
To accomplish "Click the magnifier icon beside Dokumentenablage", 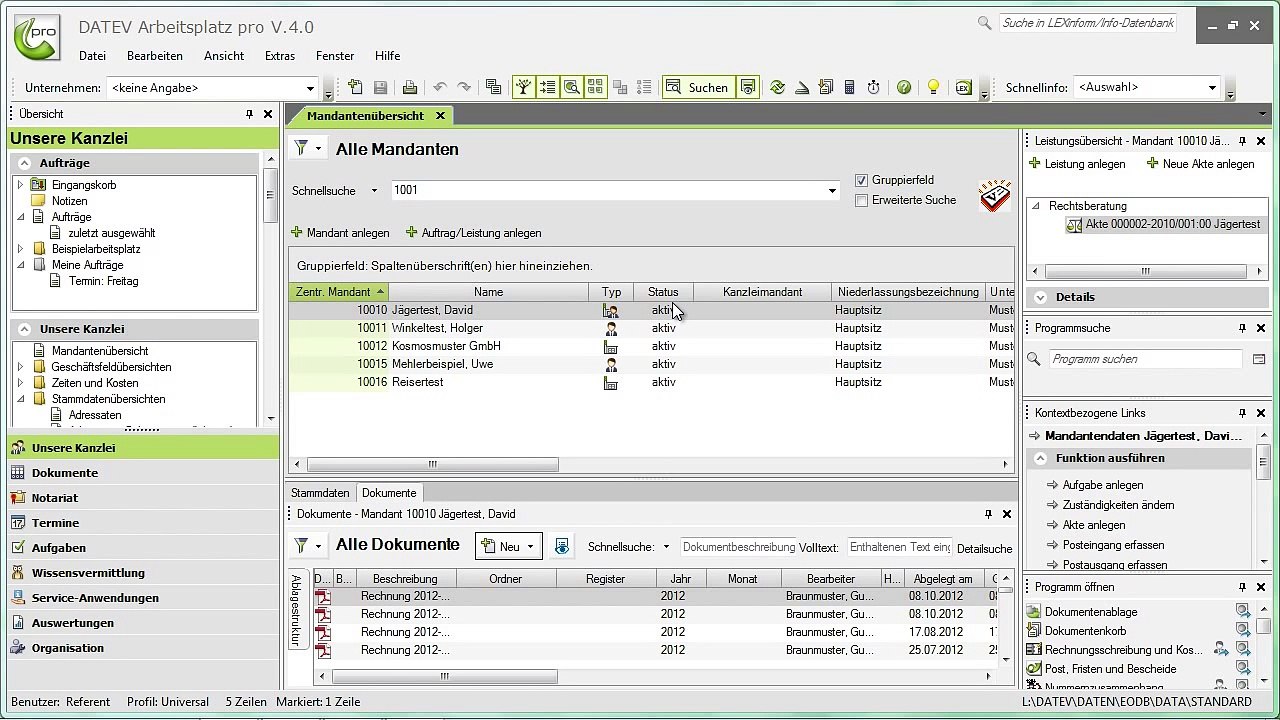I will pyautogui.click(x=1242, y=612).
